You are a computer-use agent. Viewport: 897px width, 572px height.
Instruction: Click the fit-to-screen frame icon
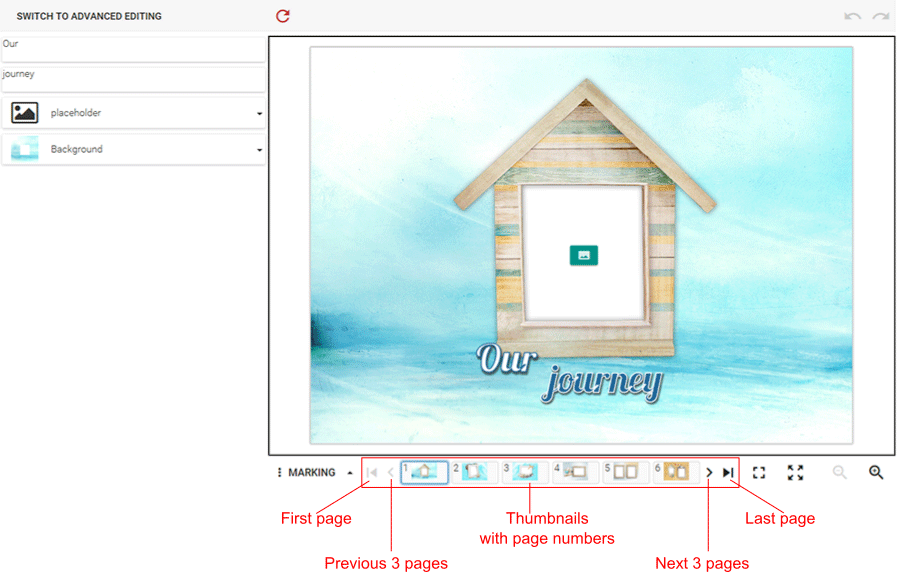759,472
